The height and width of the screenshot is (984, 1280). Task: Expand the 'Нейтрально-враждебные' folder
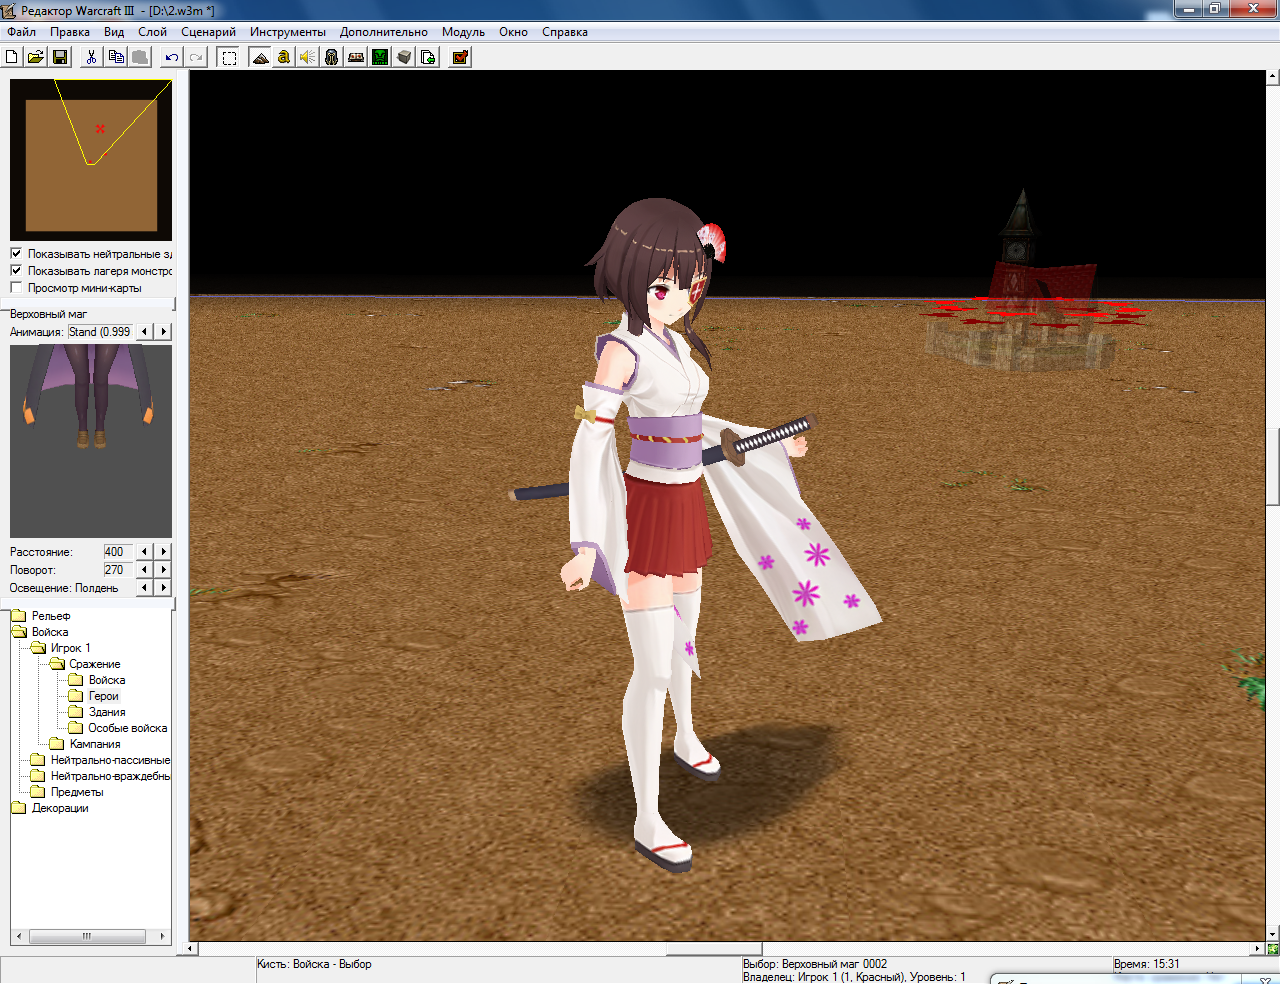point(38,776)
